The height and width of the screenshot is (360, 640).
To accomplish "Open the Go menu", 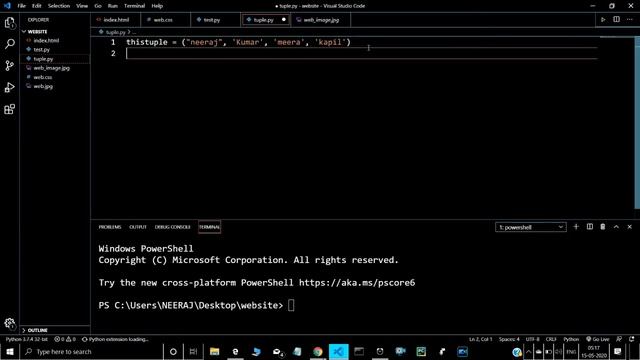I will 98,6.
